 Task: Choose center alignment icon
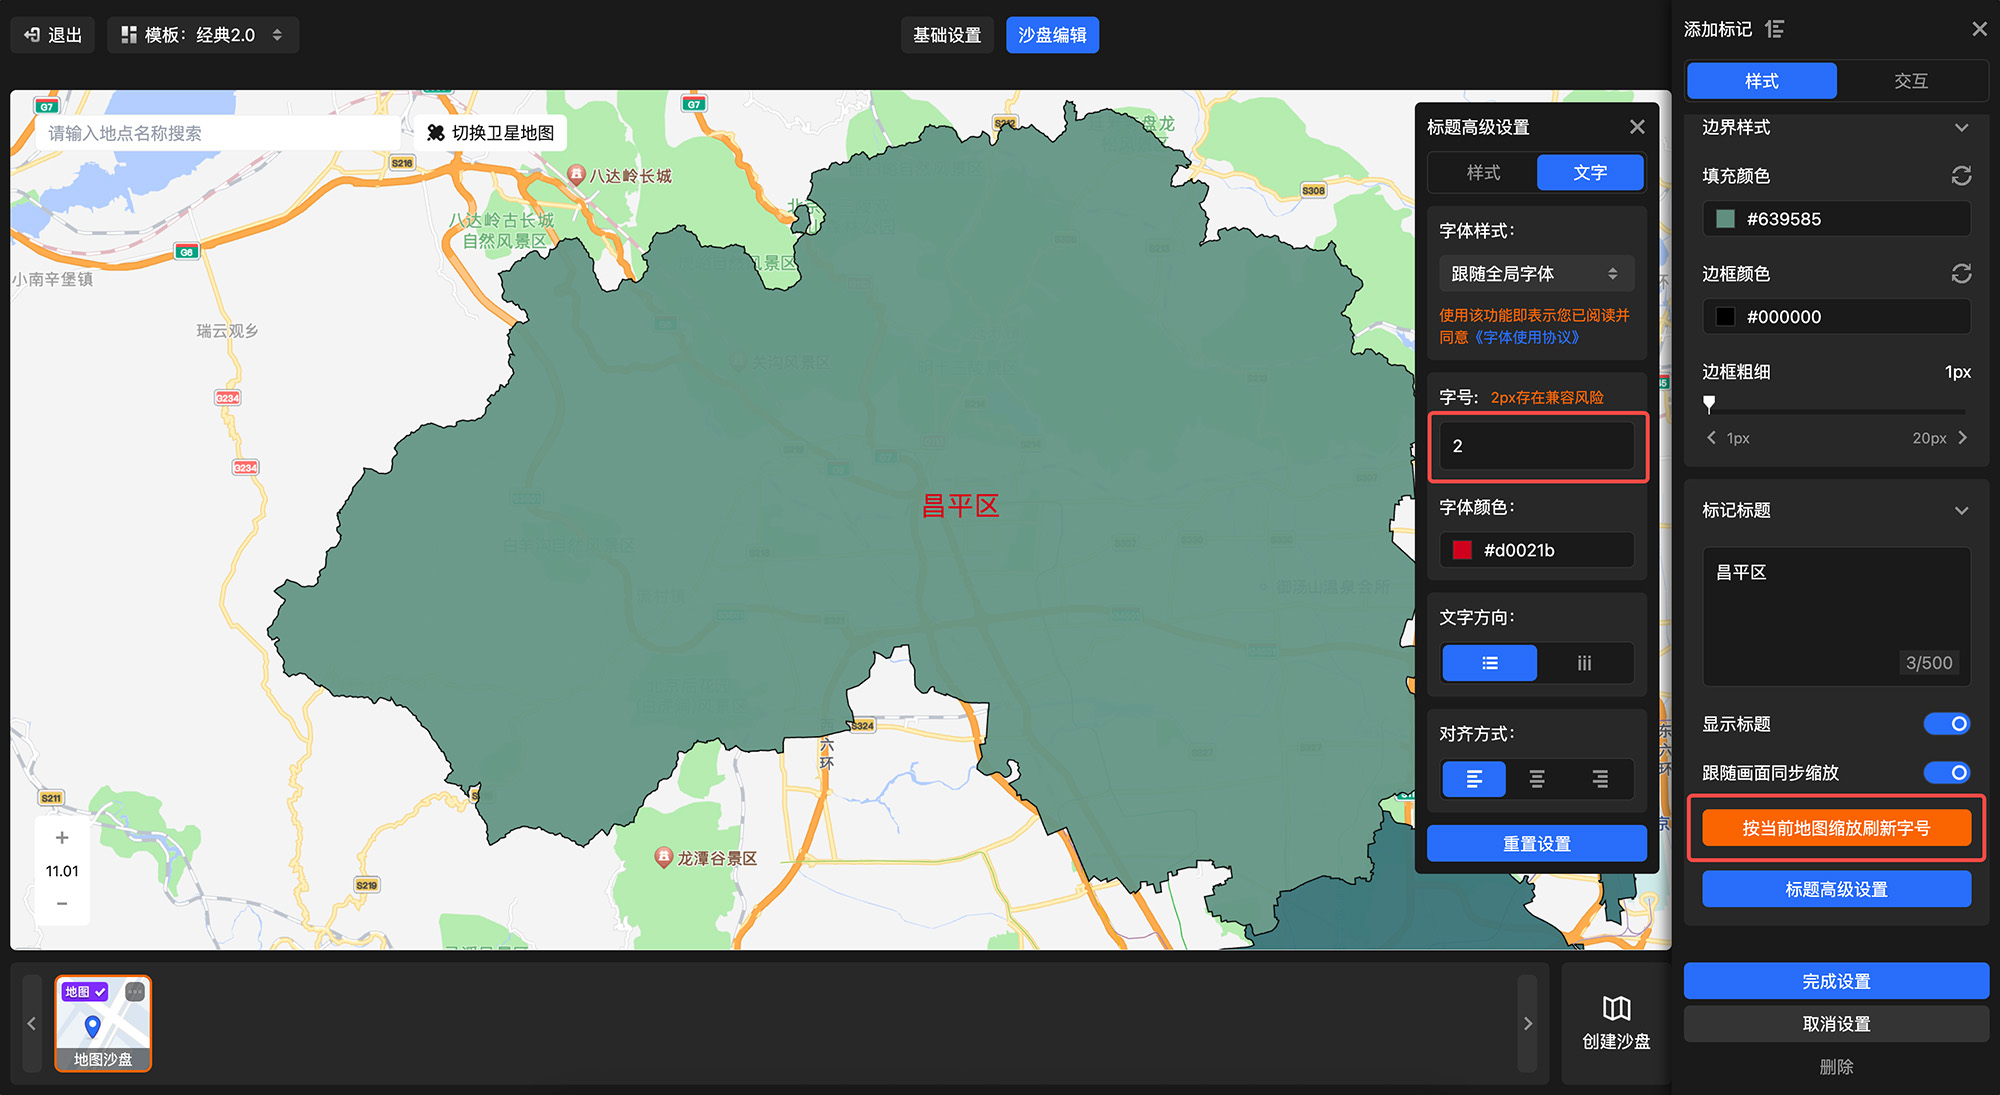tap(1537, 779)
